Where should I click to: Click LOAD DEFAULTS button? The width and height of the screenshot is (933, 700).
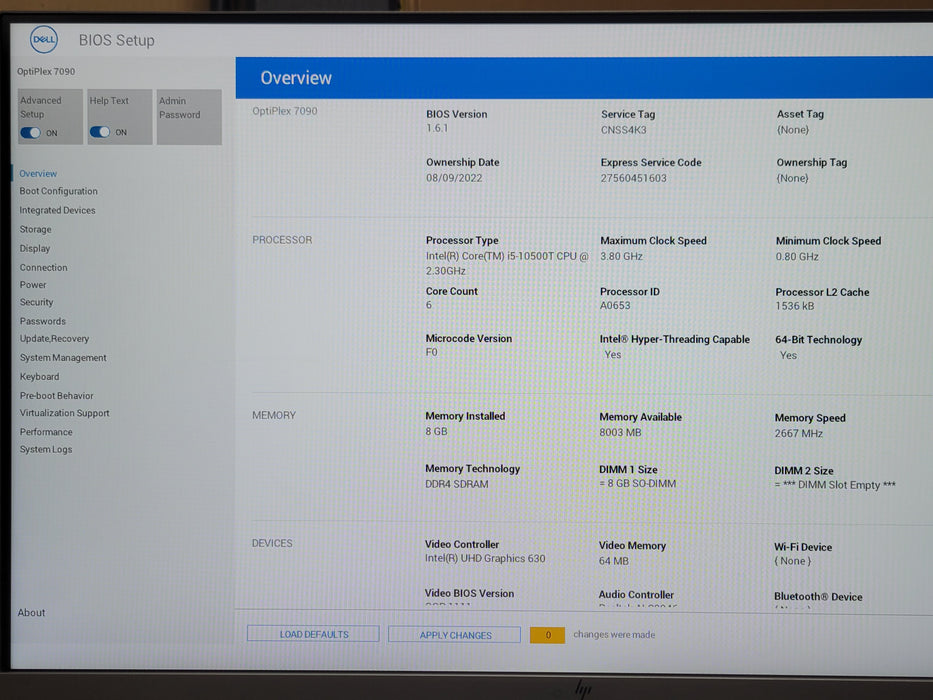pos(313,634)
